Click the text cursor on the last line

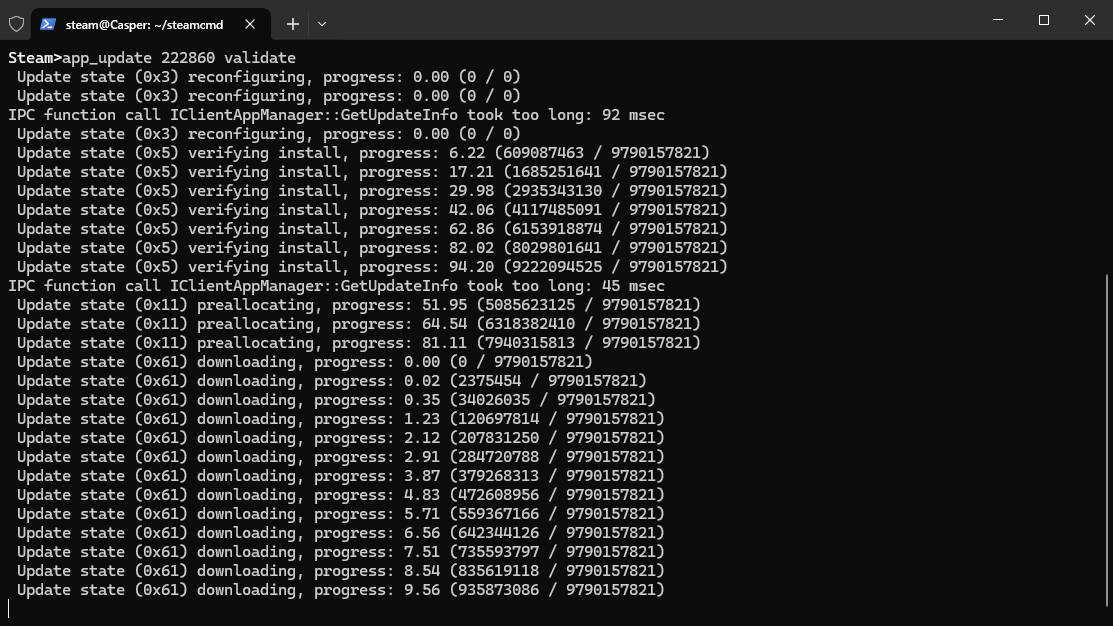[x=9, y=608]
